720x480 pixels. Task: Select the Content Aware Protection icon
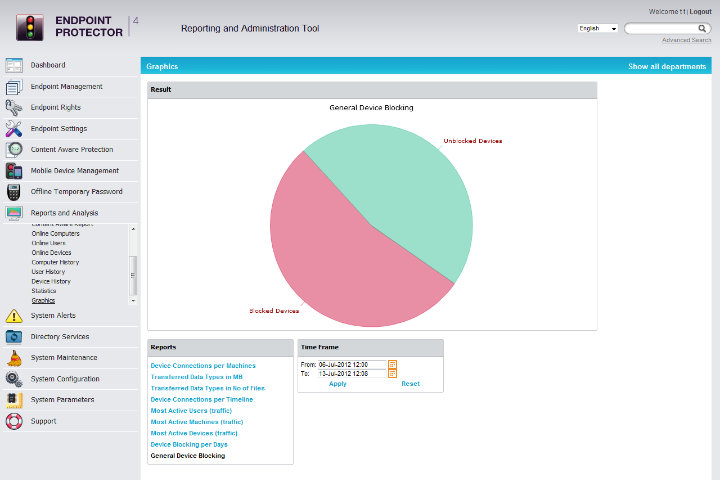click(x=14, y=149)
